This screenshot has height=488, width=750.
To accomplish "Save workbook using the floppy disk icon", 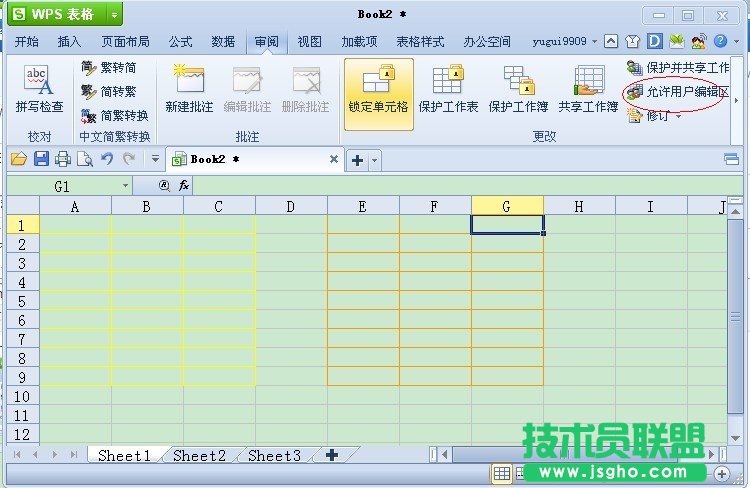I will coord(41,159).
